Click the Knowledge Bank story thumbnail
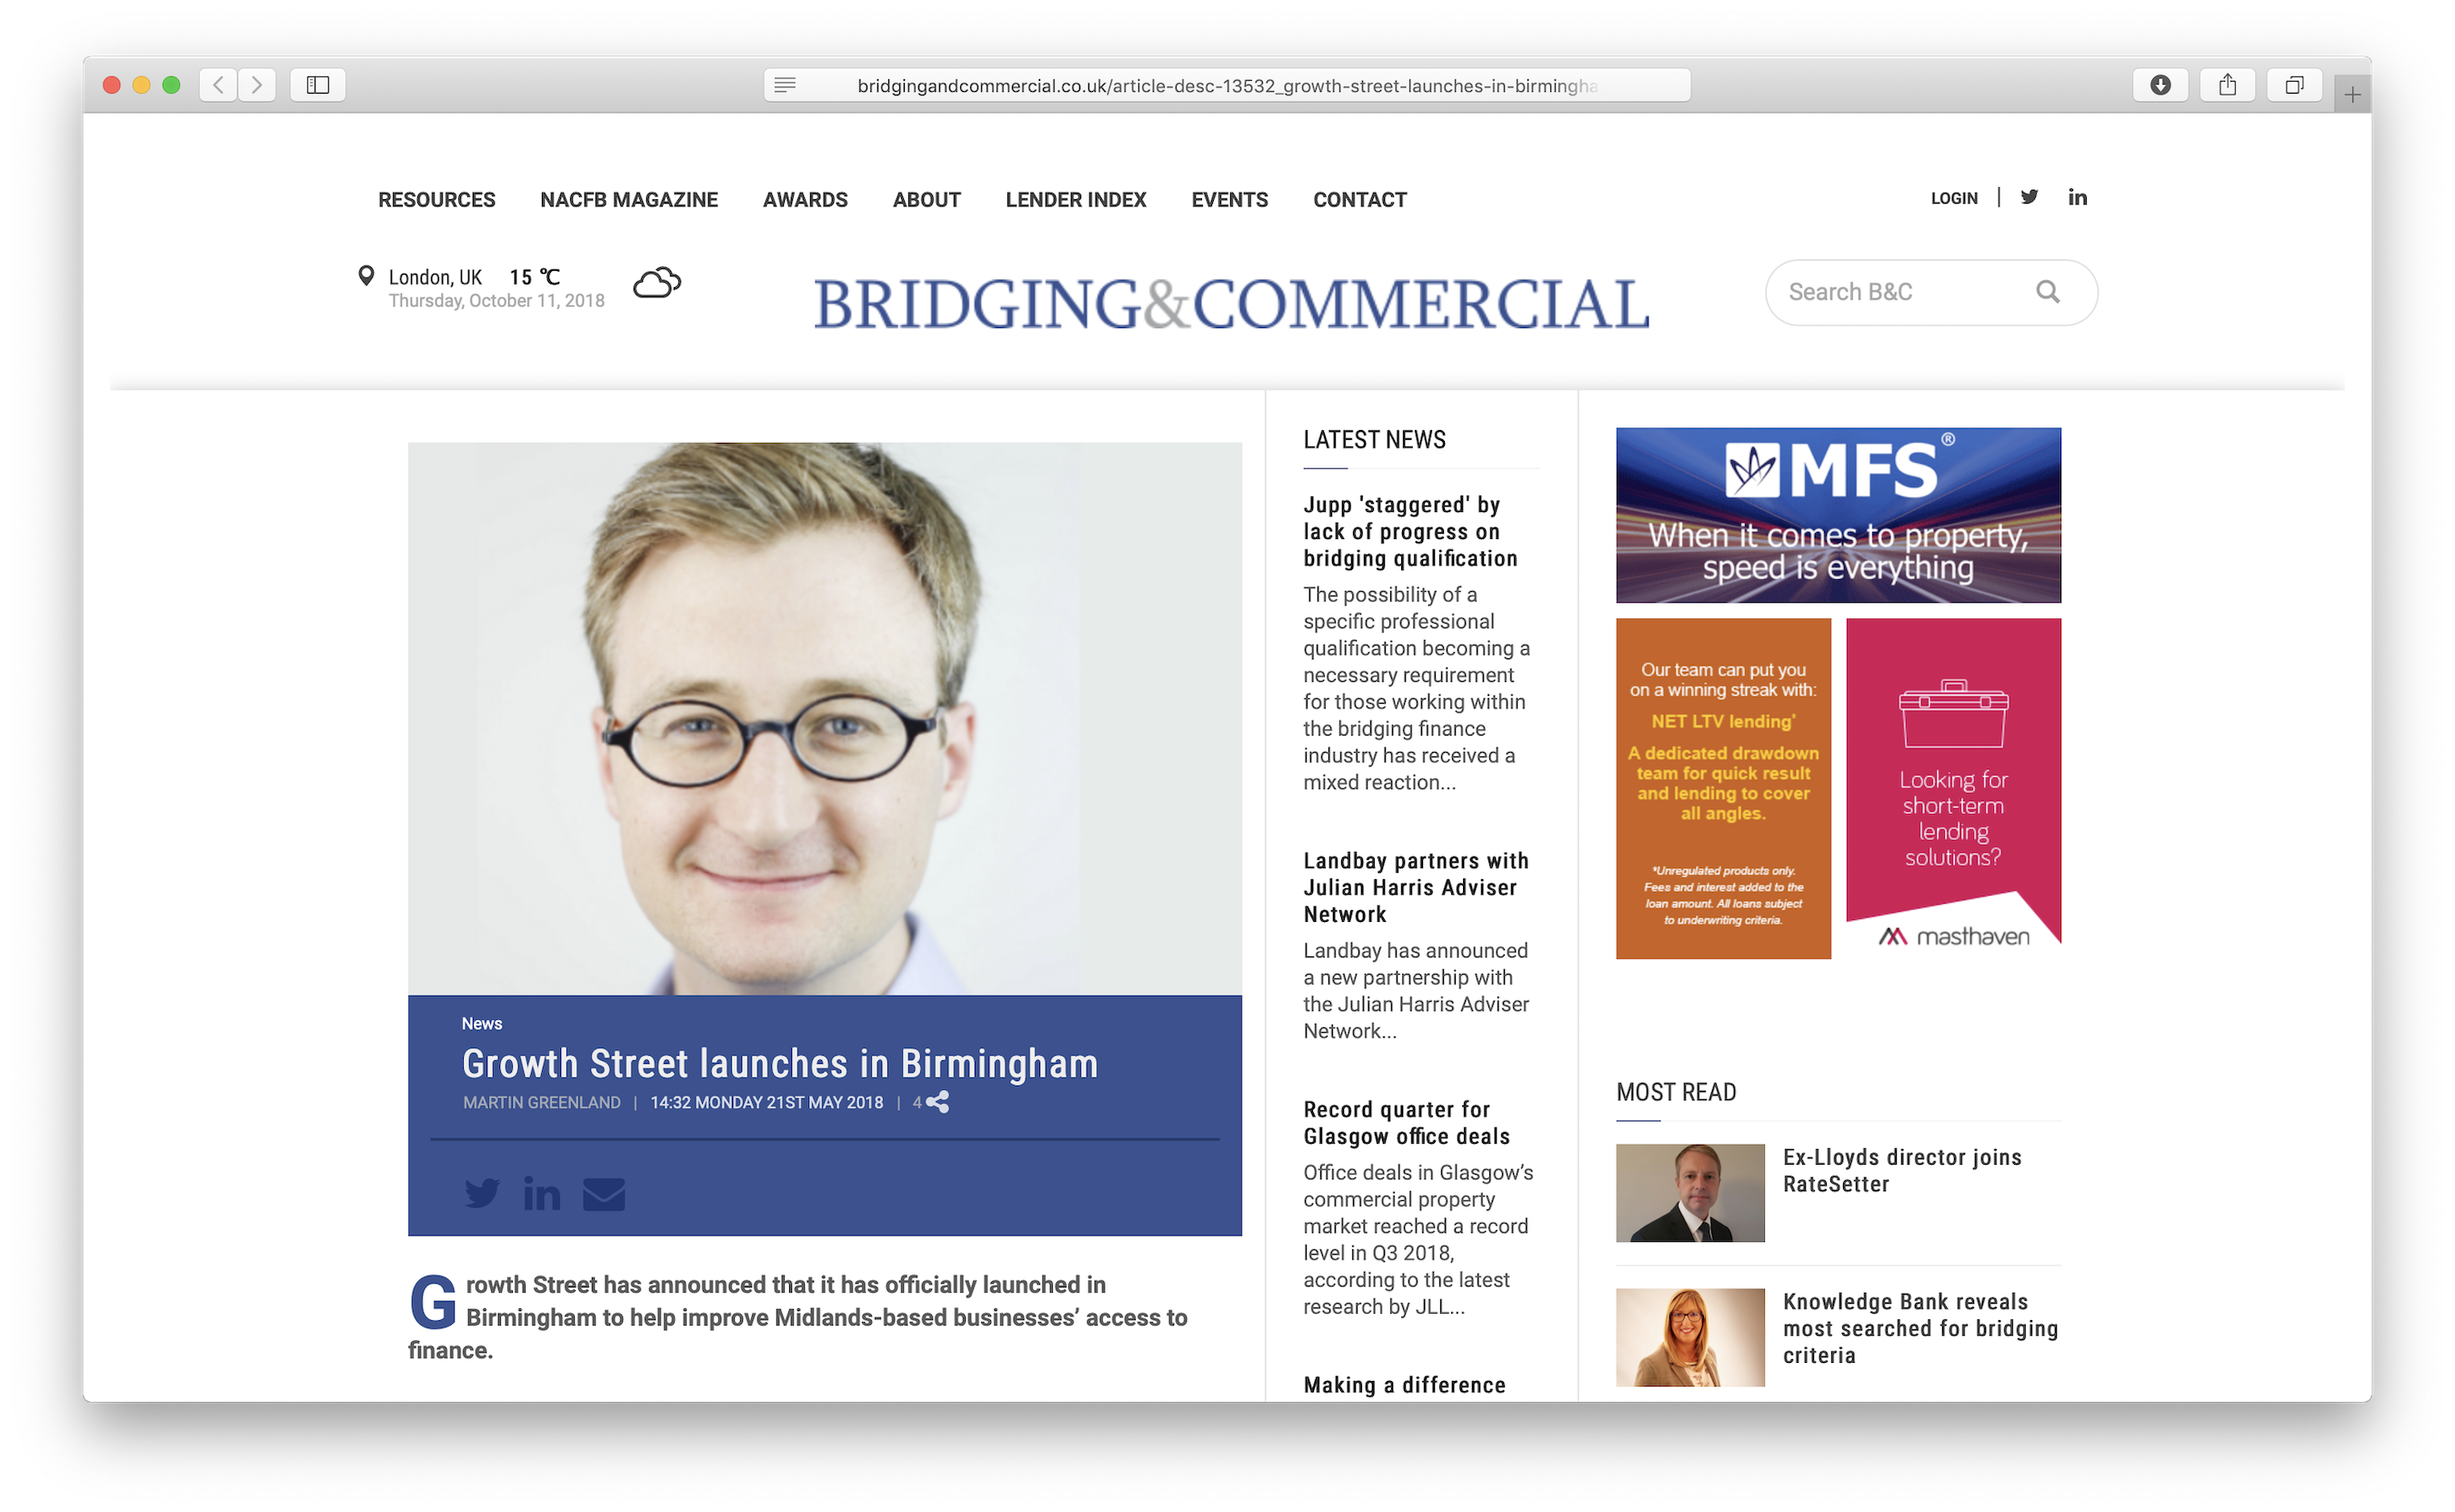This screenshot has width=2455, height=1512. click(1690, 1337)
